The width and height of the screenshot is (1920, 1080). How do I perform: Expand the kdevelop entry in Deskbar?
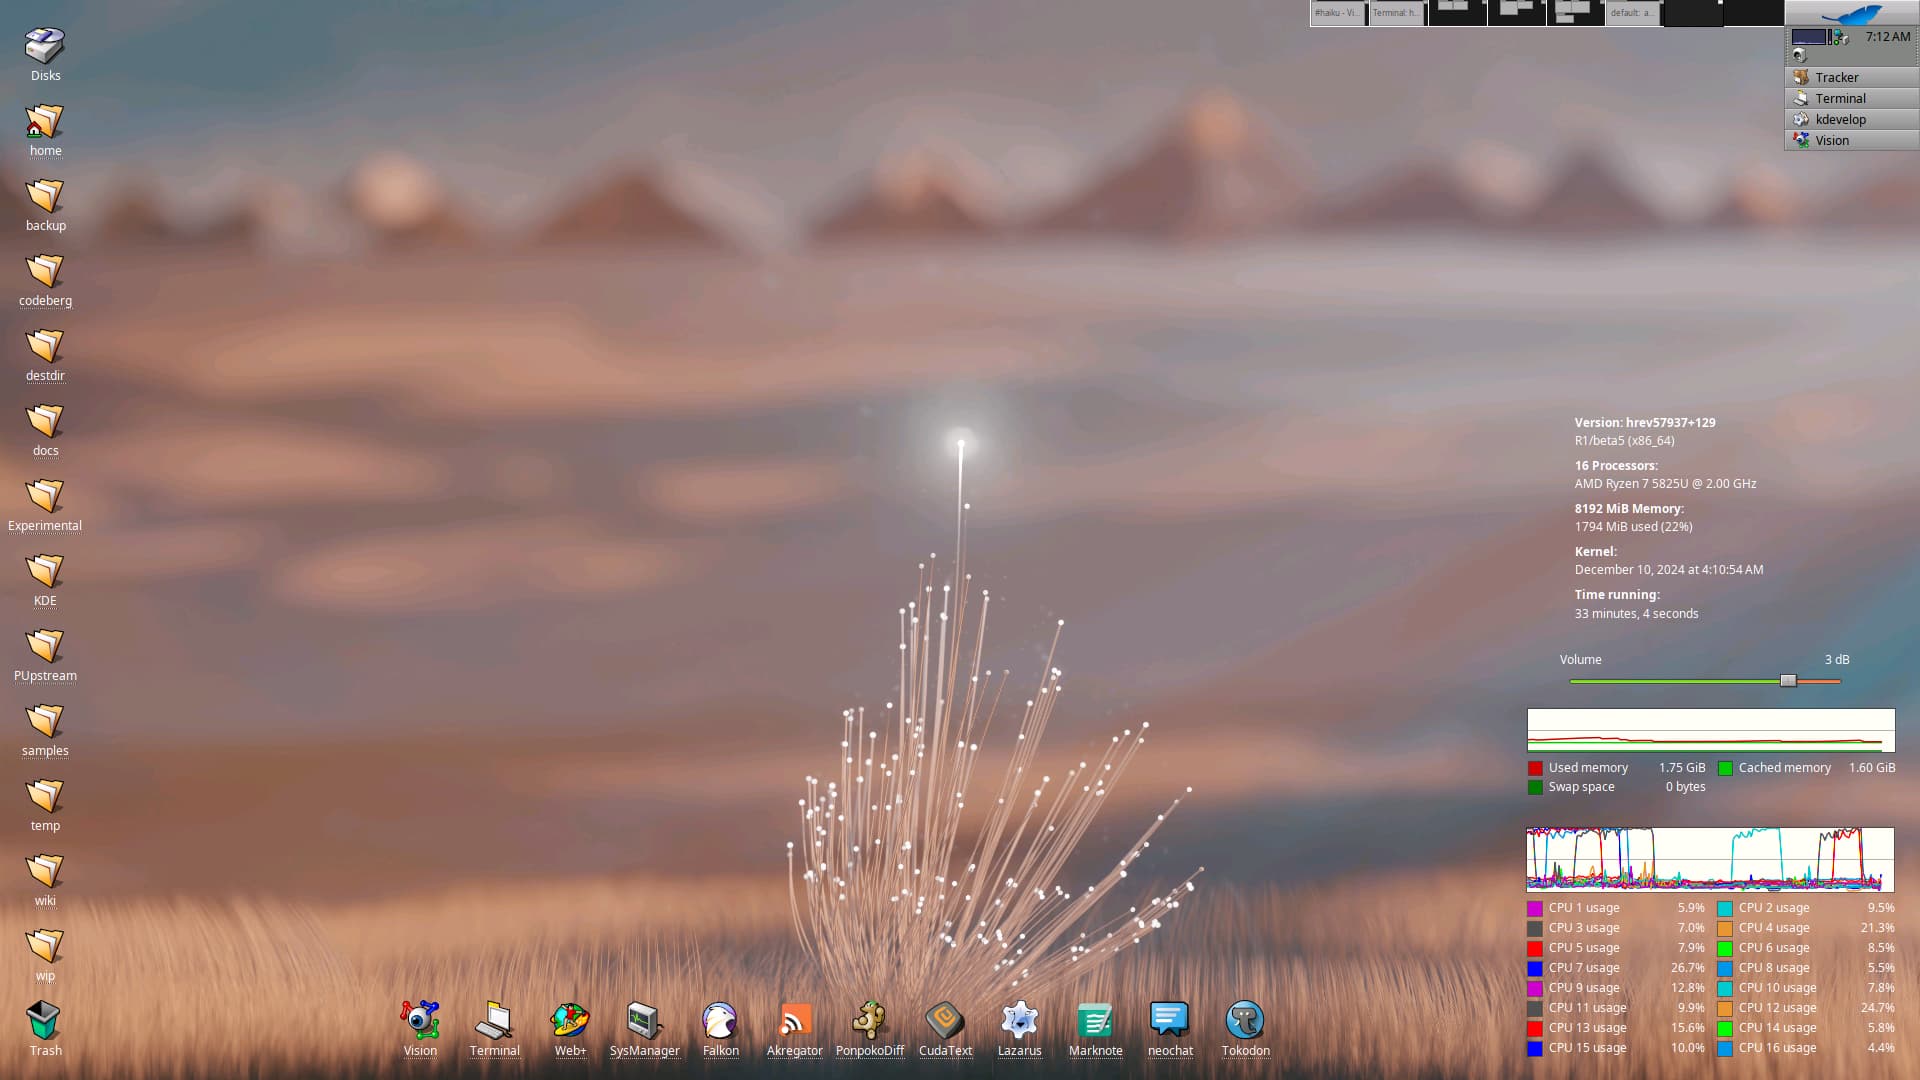(x=1851, y=119)
